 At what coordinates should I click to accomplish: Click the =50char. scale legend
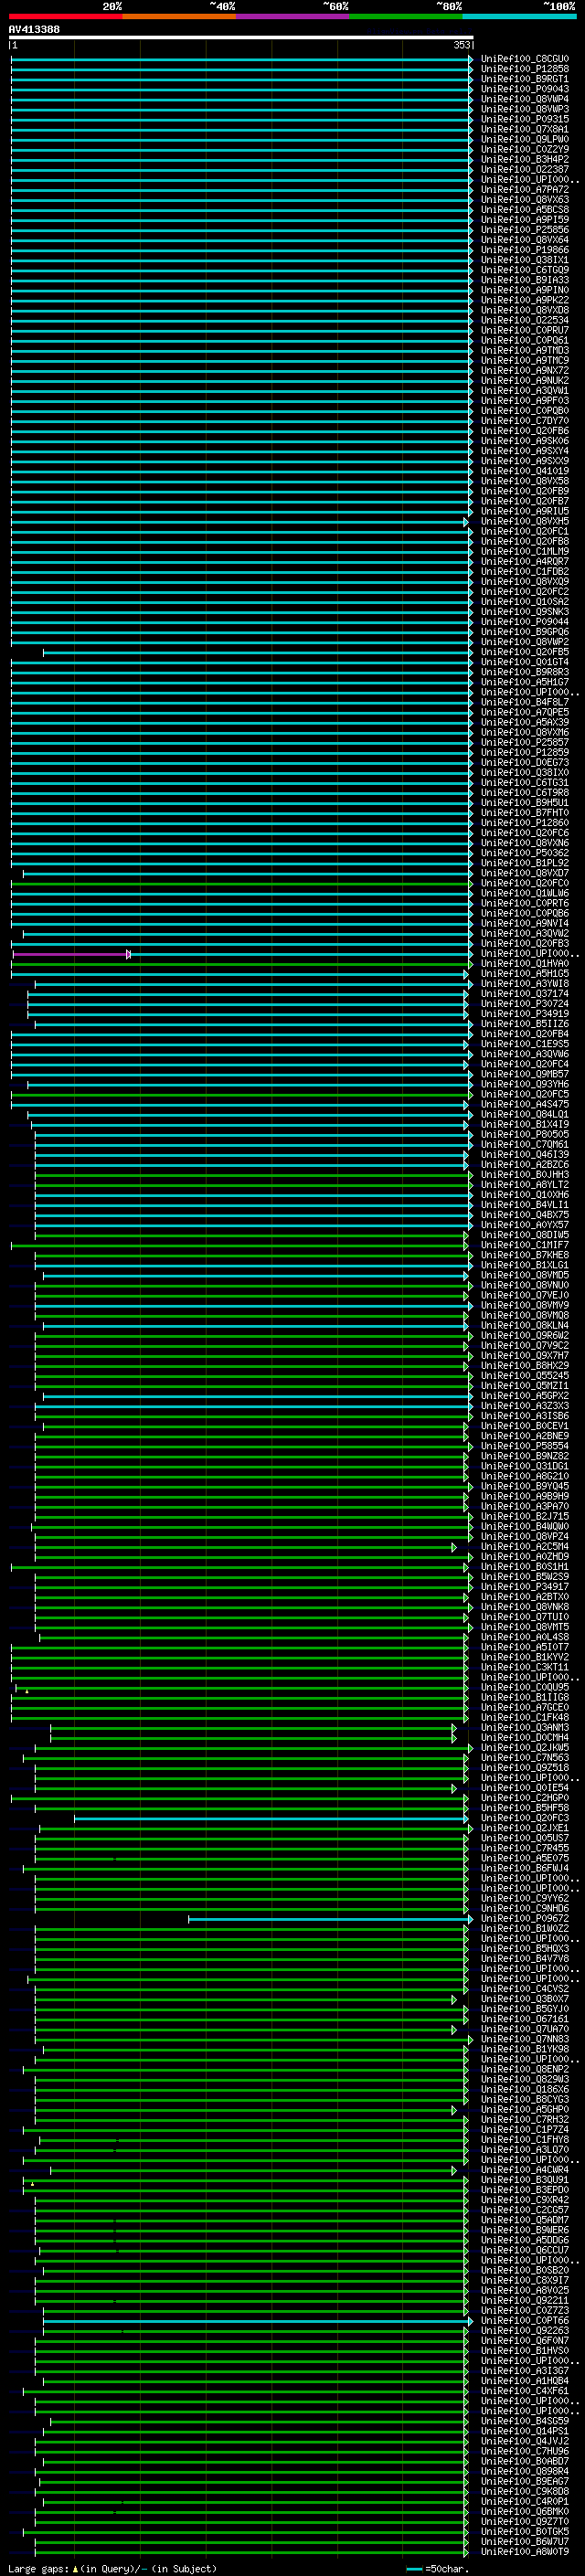point(438,2568)
